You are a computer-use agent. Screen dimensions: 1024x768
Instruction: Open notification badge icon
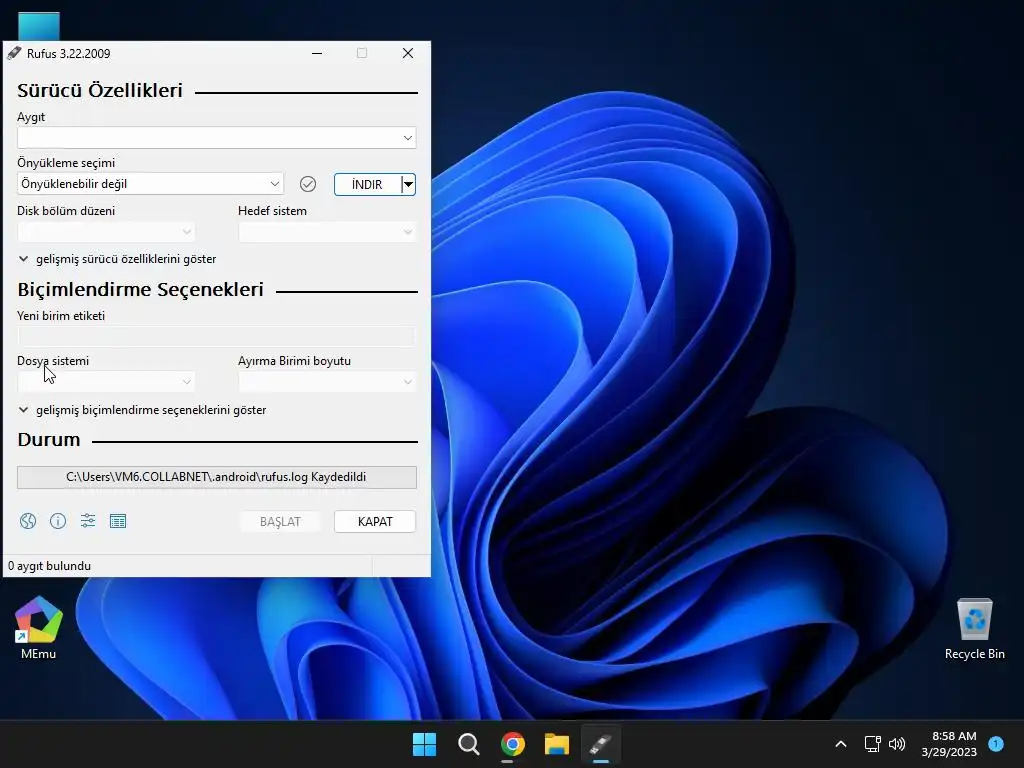(997, 744)
